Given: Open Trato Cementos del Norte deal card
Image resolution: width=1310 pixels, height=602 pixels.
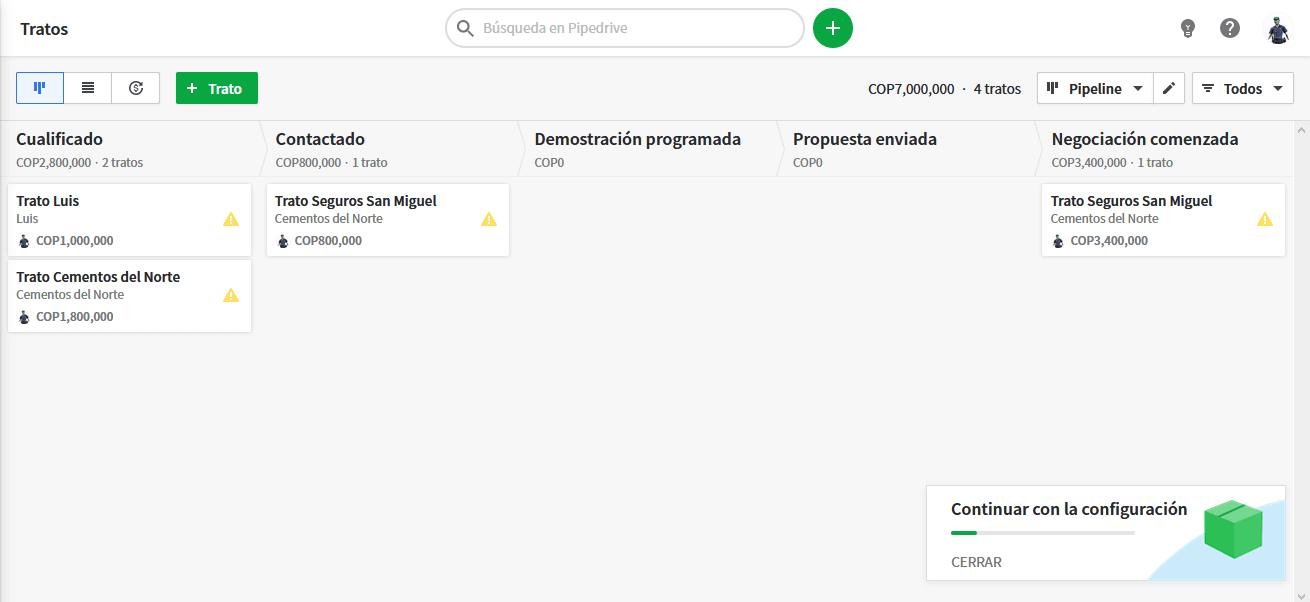Looking at the screenshot, I should (x=129, y=296).
